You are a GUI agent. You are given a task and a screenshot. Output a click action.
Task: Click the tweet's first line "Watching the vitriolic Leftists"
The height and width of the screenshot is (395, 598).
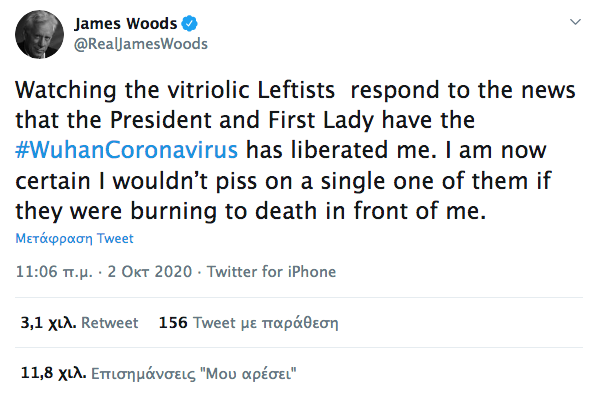(175, 90)
